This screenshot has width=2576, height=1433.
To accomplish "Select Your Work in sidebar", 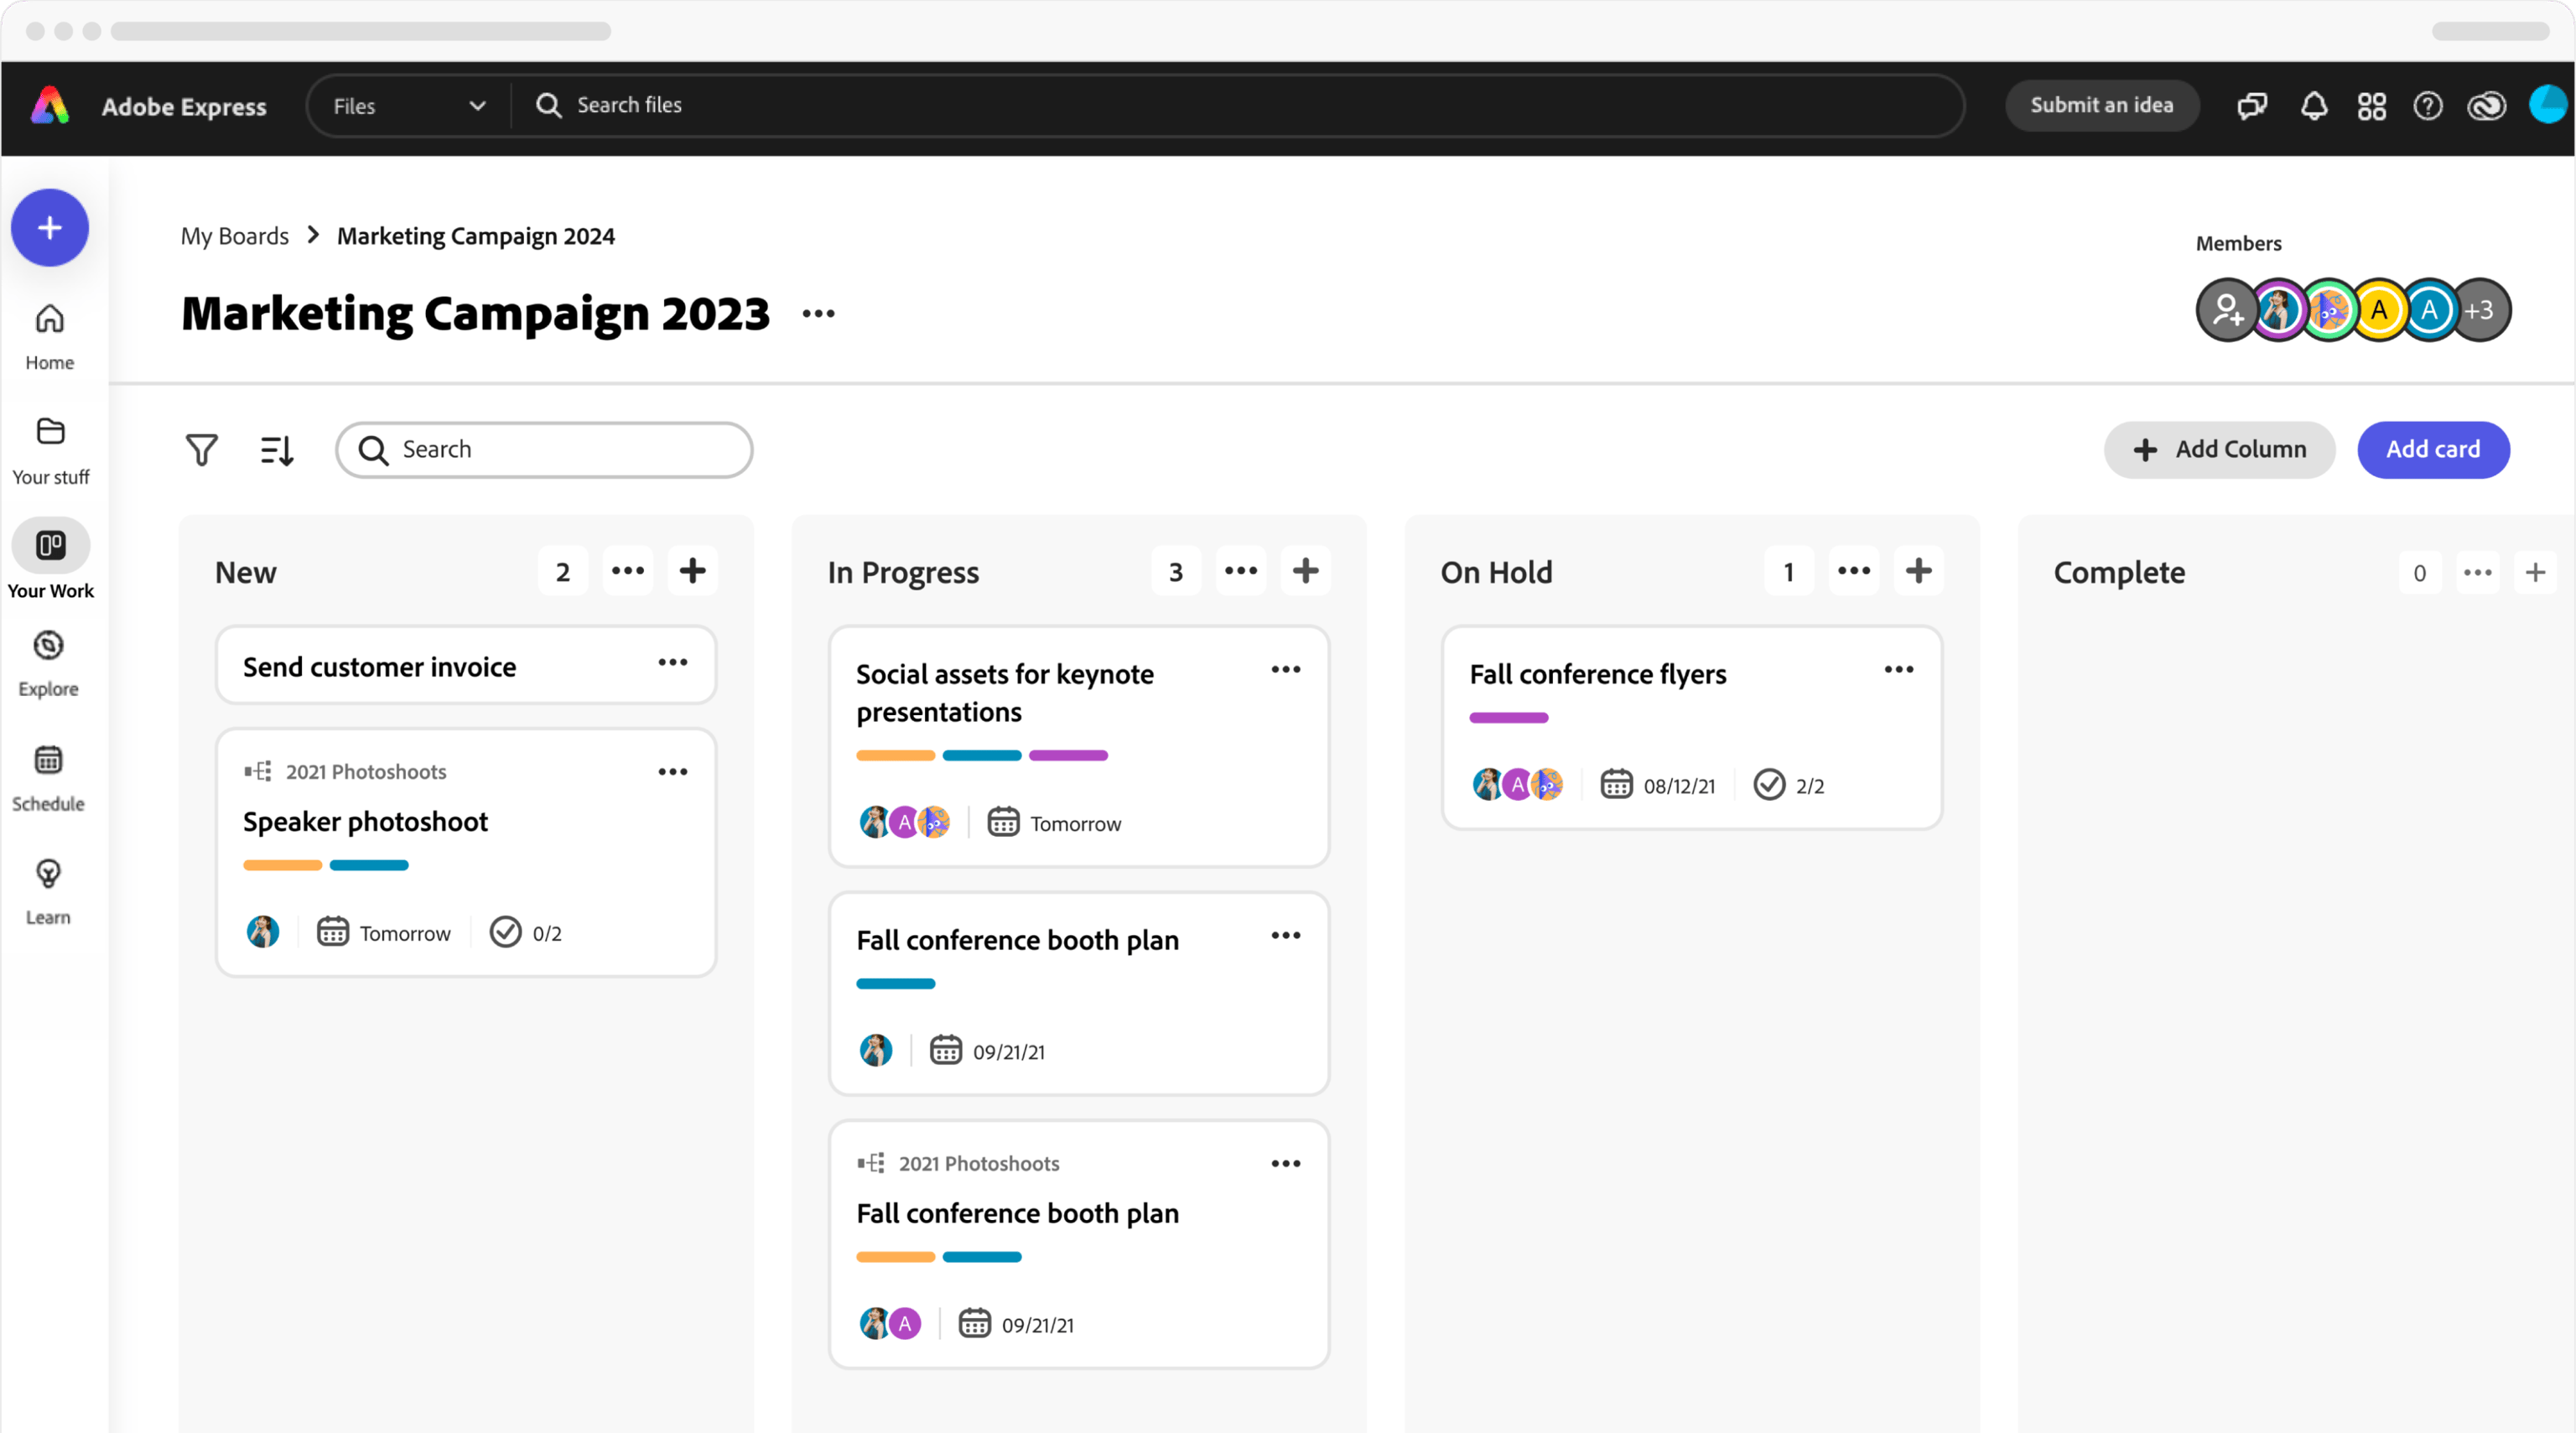I will (50, 559).
